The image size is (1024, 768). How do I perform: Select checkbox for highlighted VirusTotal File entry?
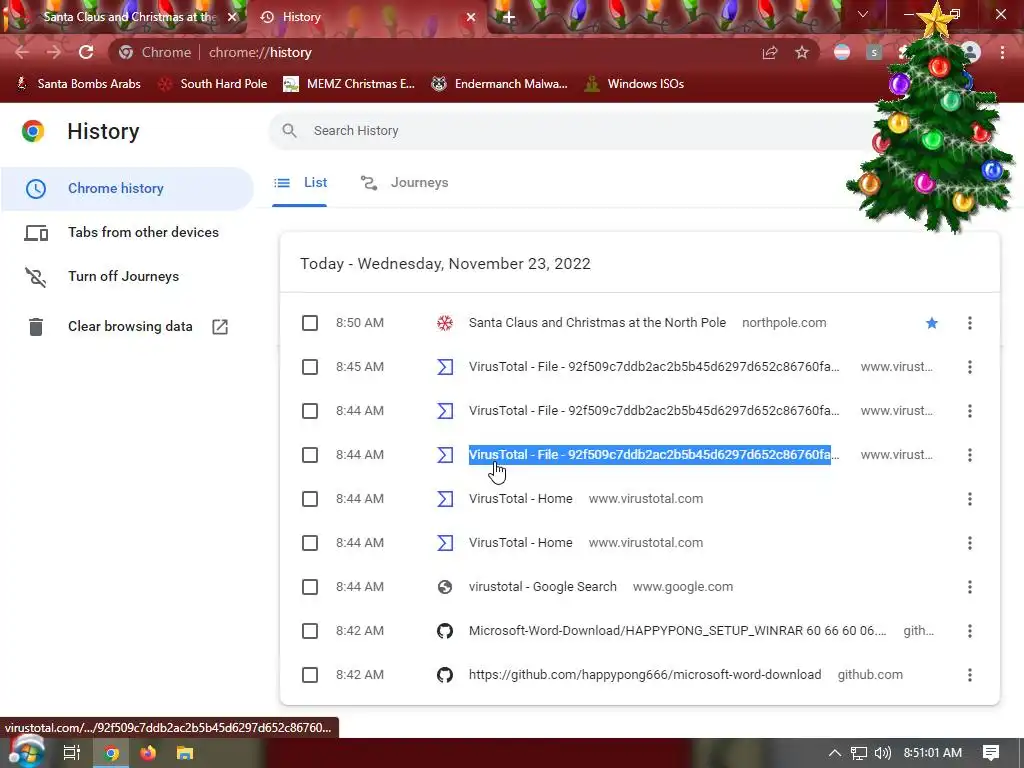tap(310, 455)
